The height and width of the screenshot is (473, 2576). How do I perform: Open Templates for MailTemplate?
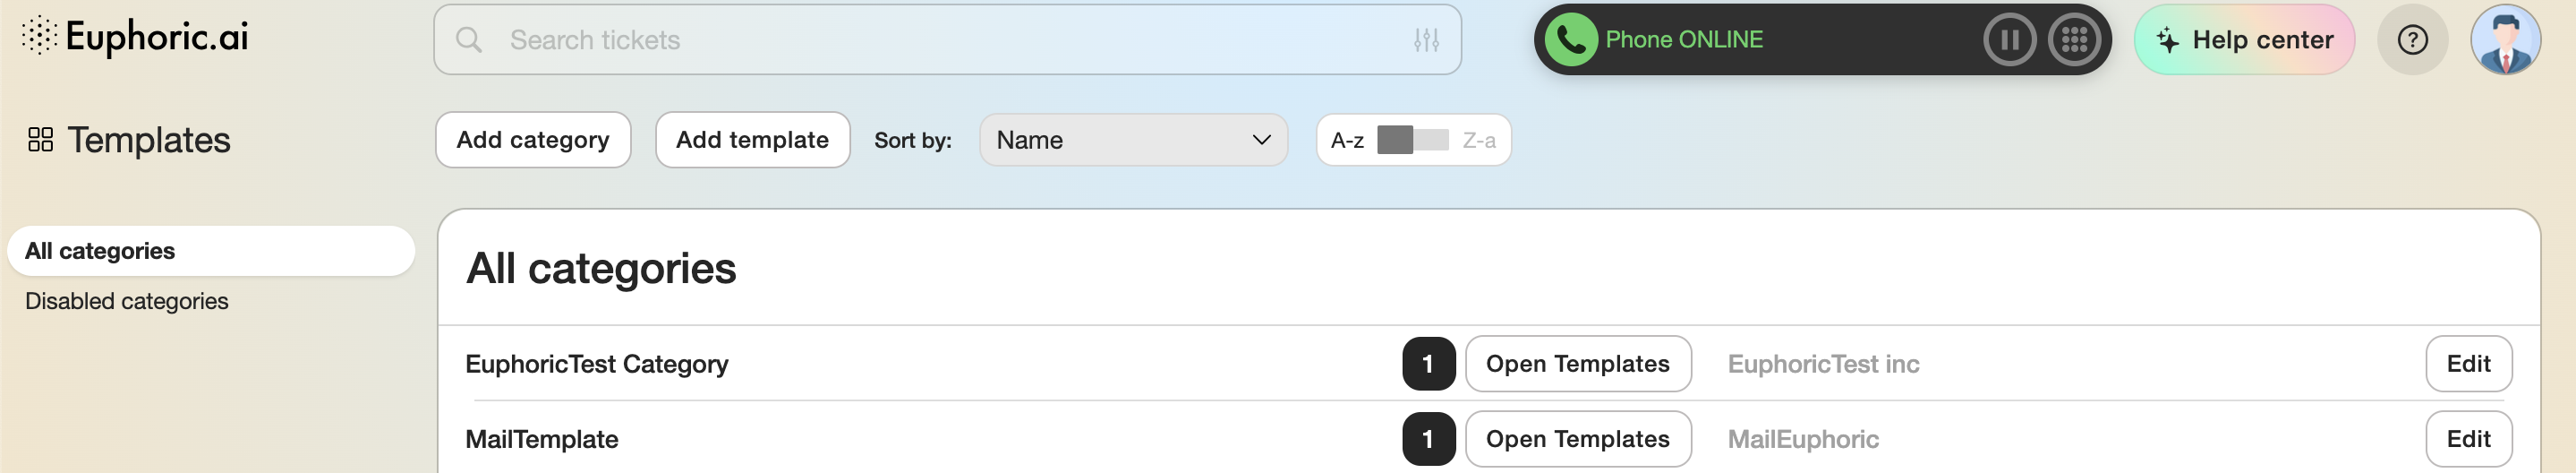[x=1577, y=439]
